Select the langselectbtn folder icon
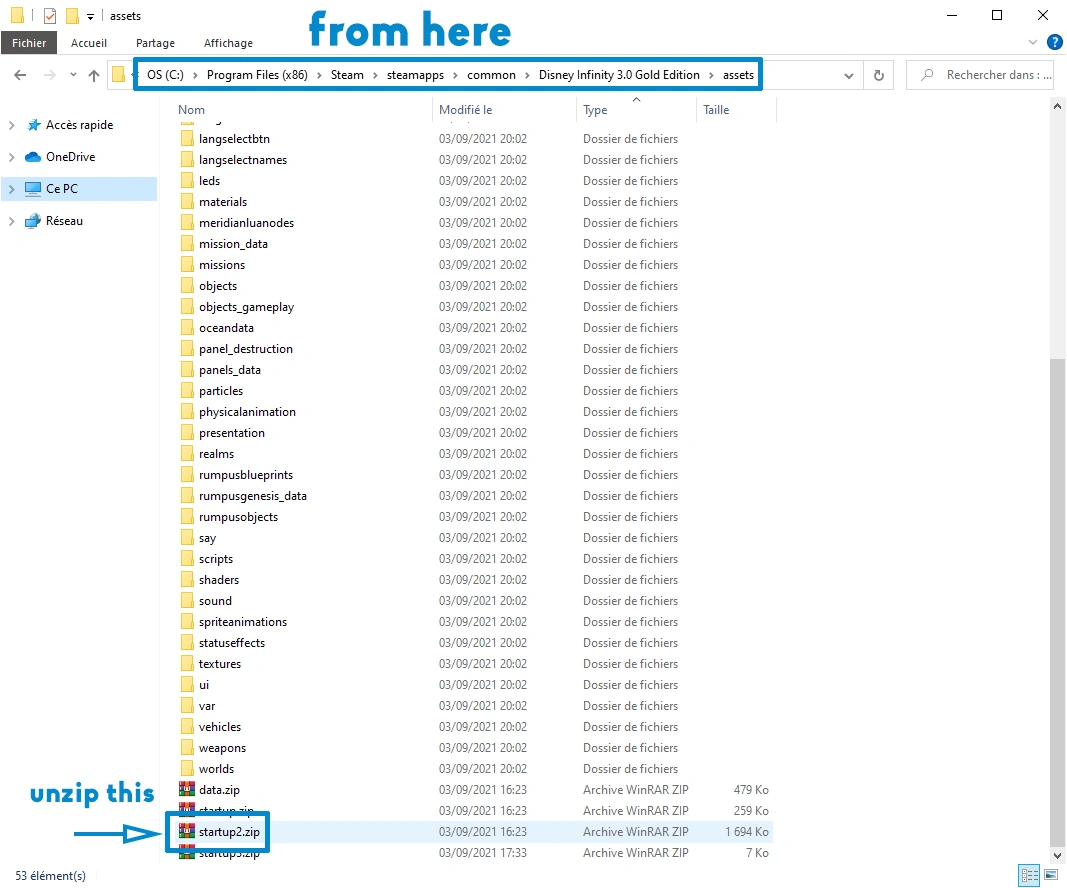 point(187,139)
